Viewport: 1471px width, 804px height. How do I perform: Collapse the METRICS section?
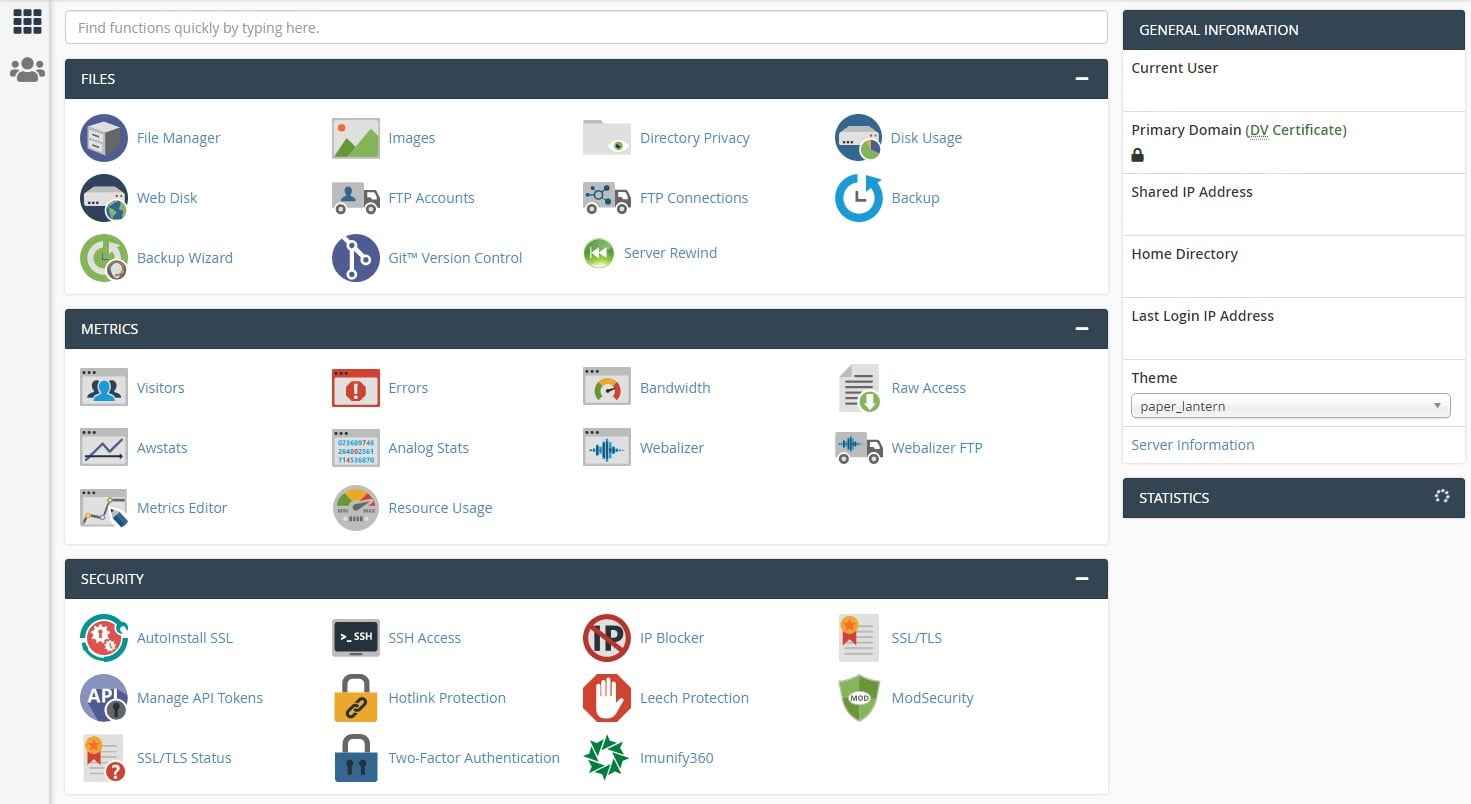1082,328
